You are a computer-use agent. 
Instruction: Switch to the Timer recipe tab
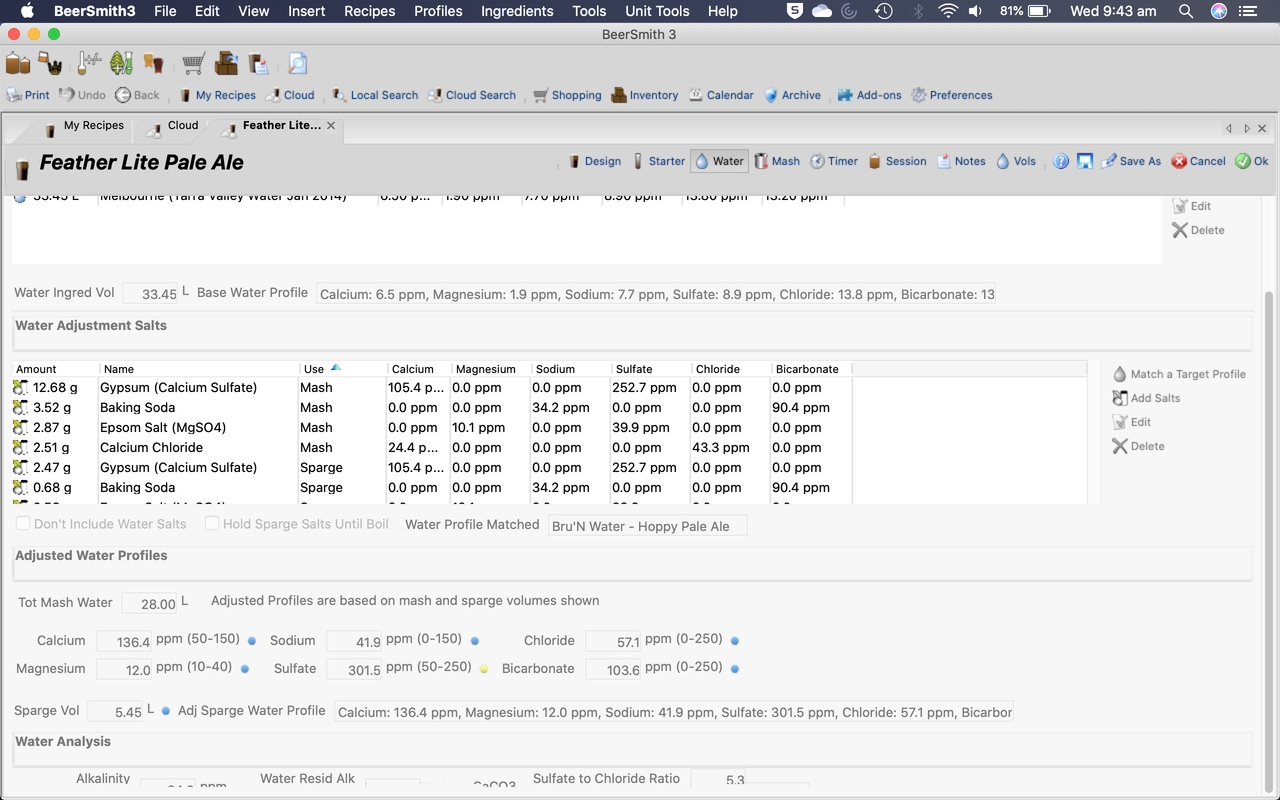[834, 161]
